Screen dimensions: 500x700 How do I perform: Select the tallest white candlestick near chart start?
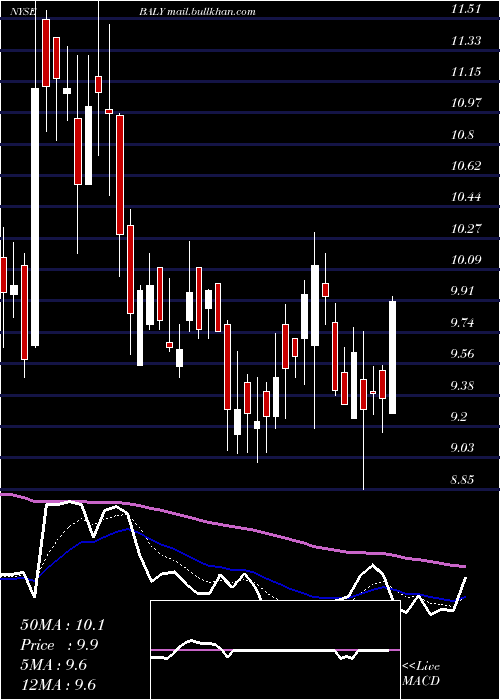[35, 217]
